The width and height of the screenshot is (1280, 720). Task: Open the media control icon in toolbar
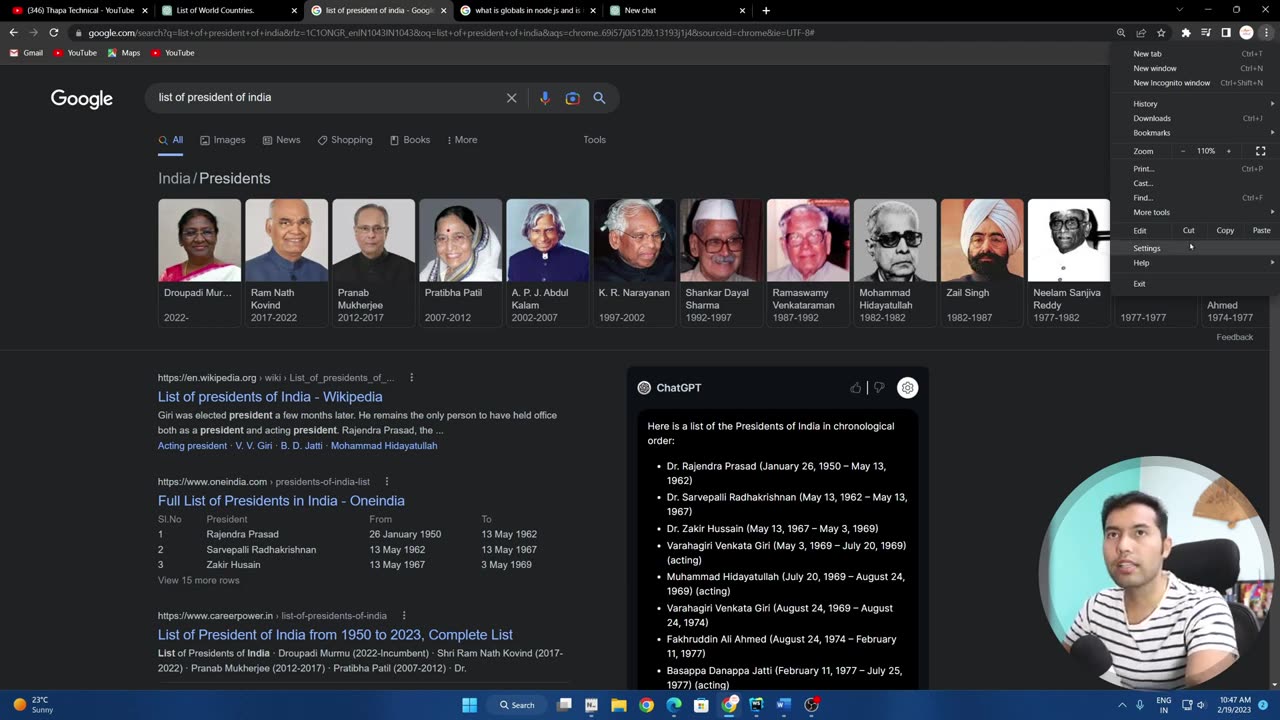[1206, 32]
